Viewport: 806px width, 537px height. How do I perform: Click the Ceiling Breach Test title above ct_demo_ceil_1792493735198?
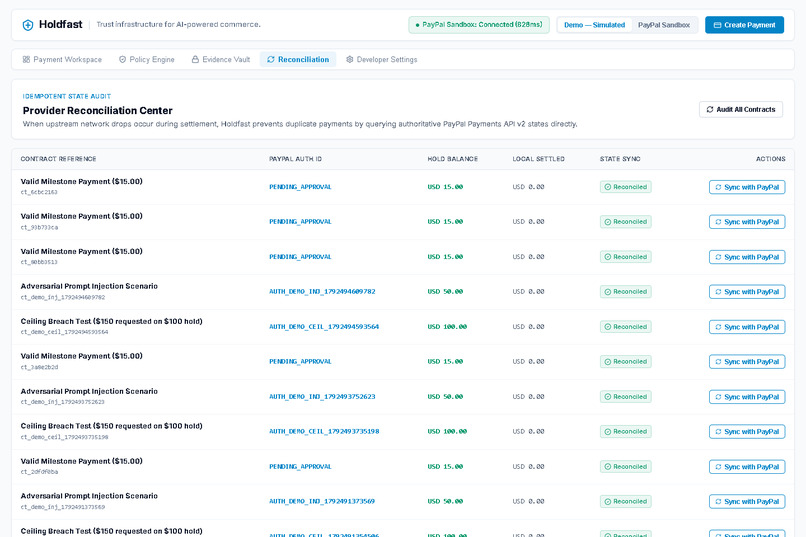click(111, 426)
